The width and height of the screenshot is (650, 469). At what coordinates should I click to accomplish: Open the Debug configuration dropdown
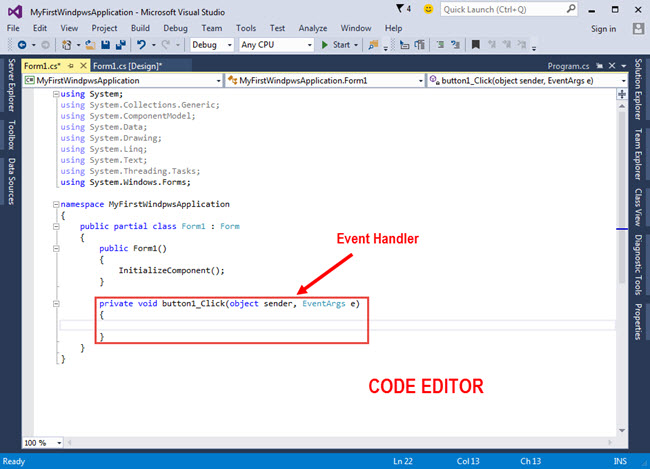coord(212,45)
